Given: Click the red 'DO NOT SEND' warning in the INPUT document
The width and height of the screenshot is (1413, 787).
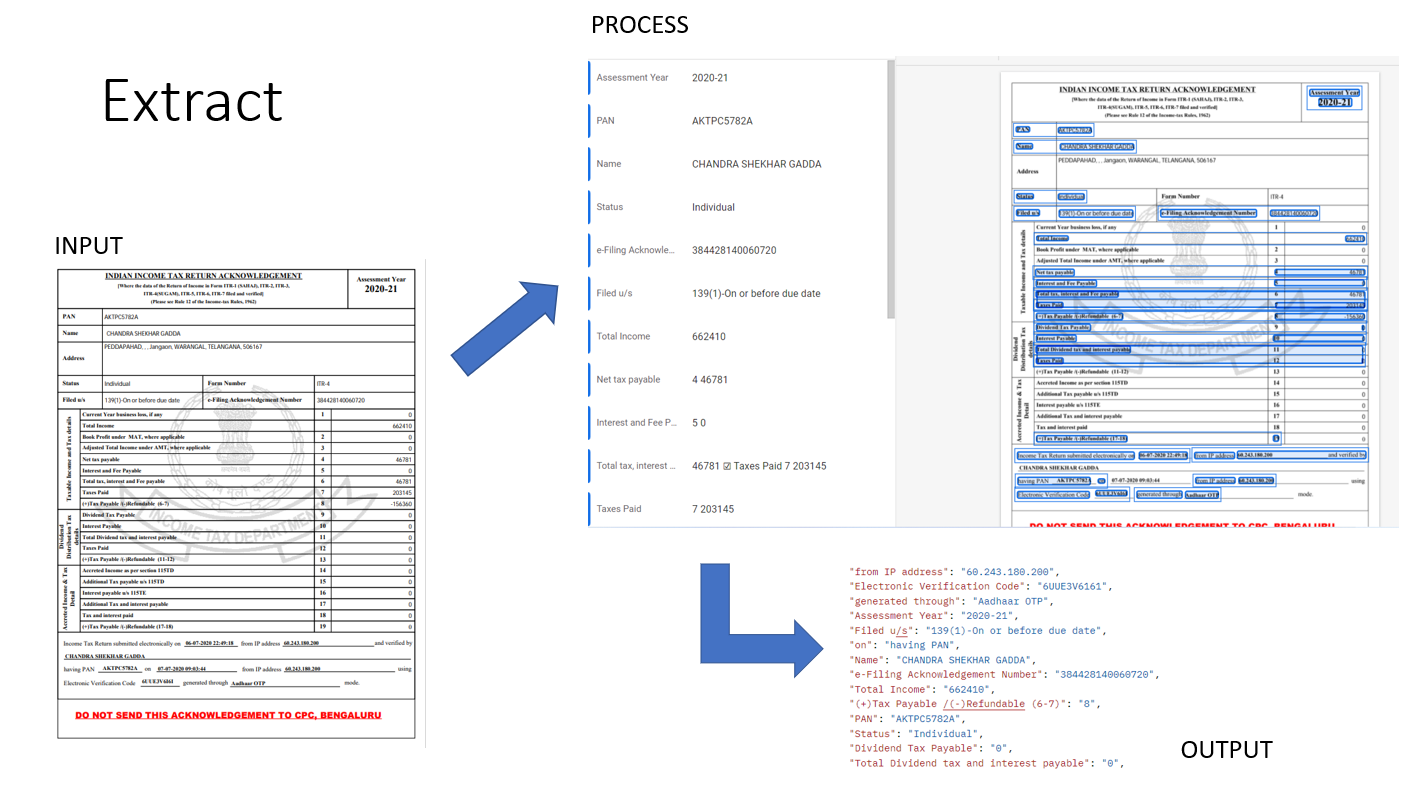Looking at the screenshot, I should click(228, 716).
